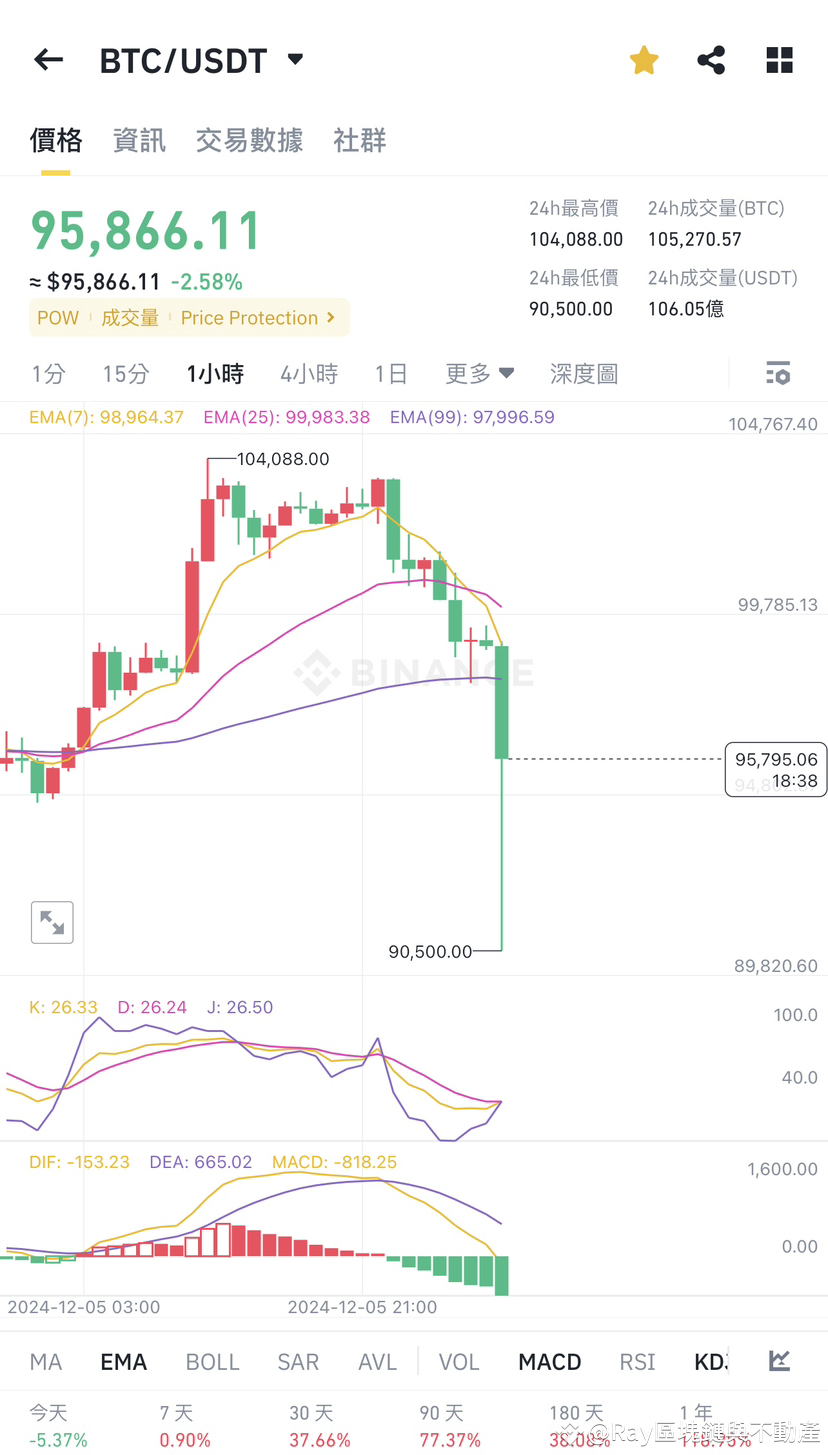Open chart settings icon beside 深度圖
The width and height of the screenshot is (828, 1455).
(x=778, y=373)
